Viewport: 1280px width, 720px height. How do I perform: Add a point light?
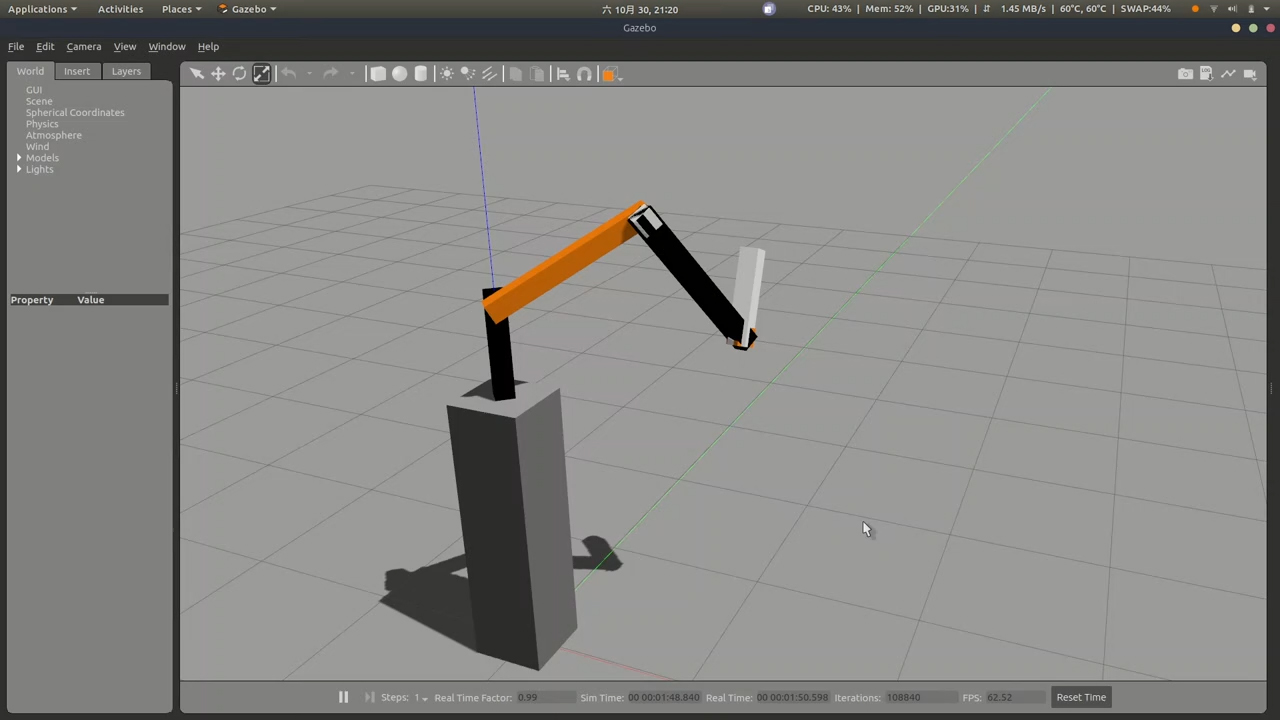[446, 74]
